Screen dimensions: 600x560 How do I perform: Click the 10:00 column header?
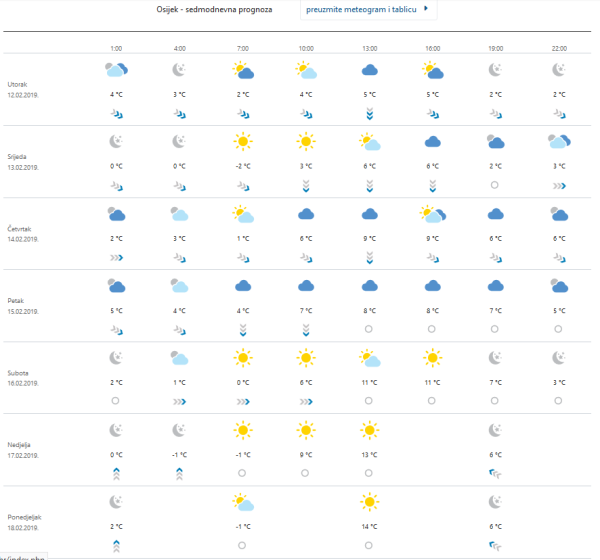point(306,47)
